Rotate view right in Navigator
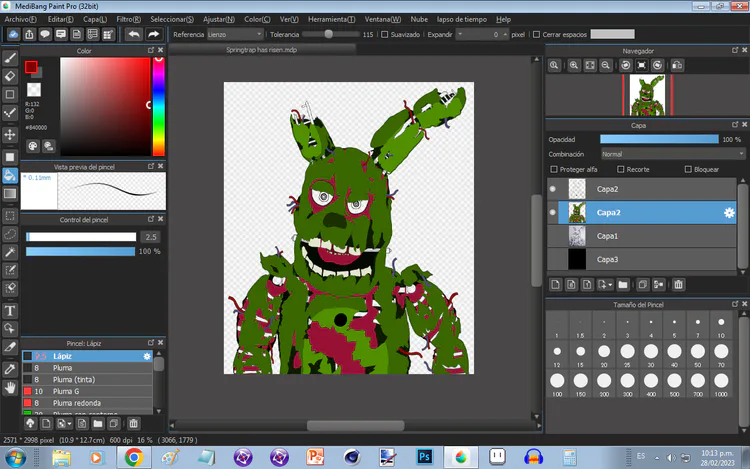 658,65
